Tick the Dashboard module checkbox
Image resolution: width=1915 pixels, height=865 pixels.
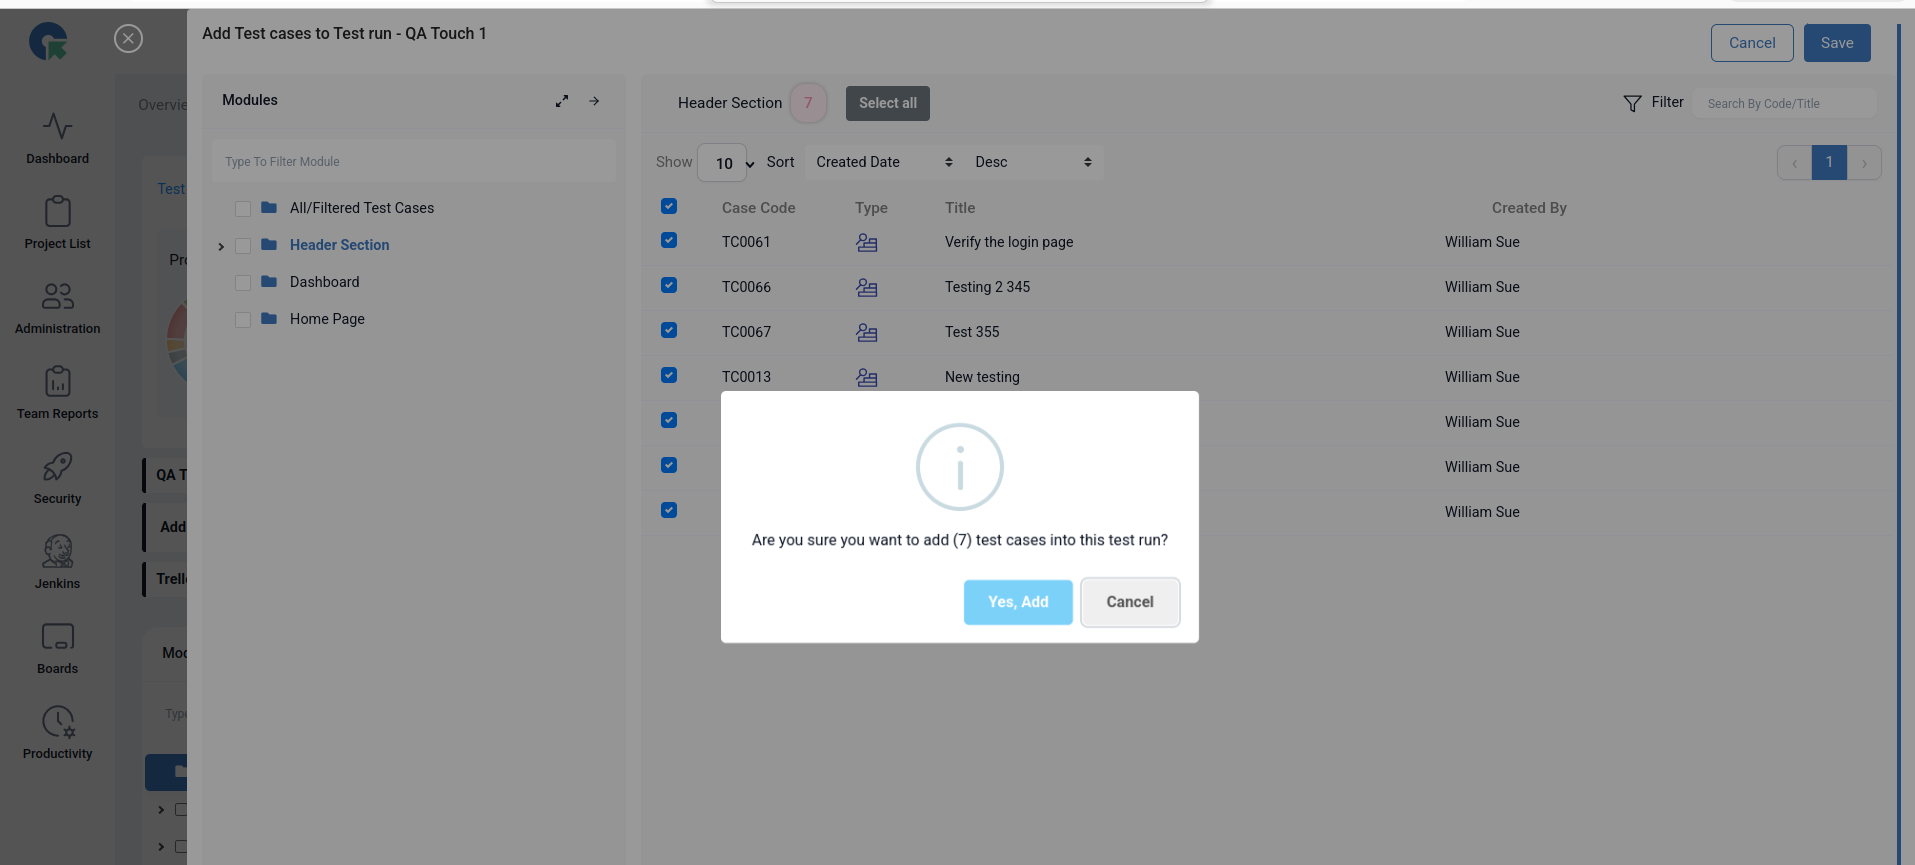(x=243, y=283)
